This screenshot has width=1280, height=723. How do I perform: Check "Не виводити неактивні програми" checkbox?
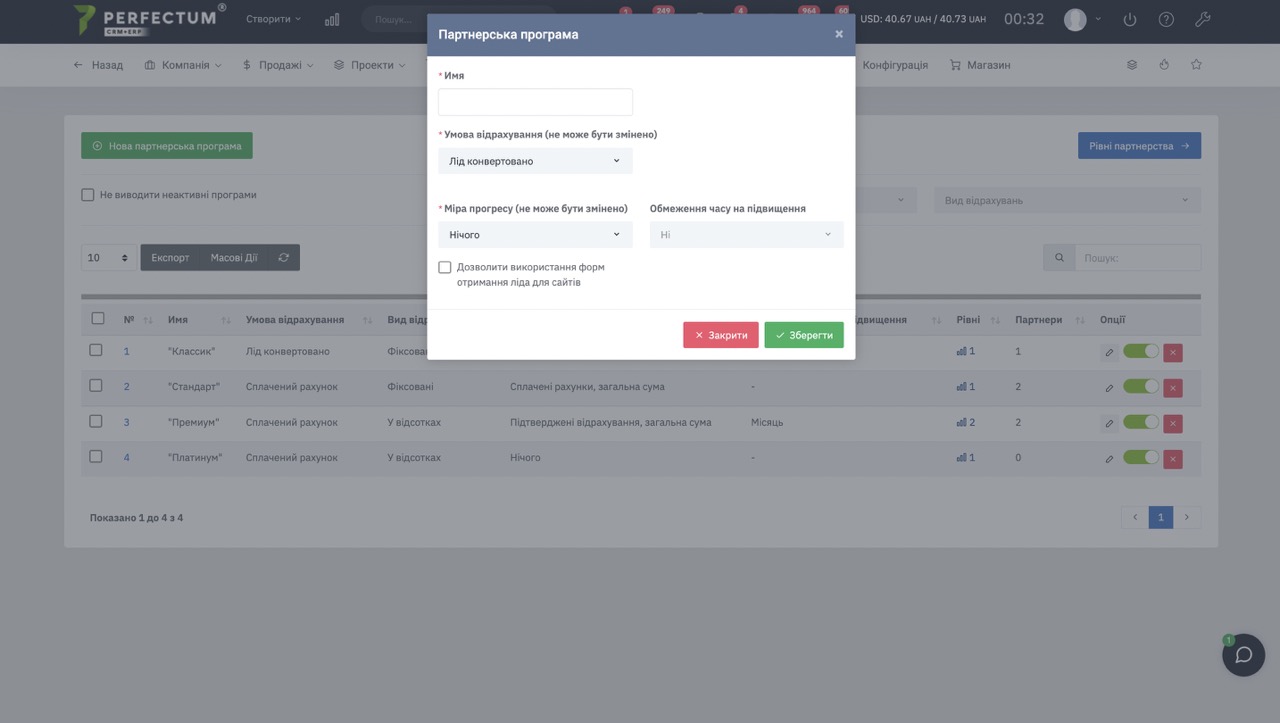coord(88,195)
